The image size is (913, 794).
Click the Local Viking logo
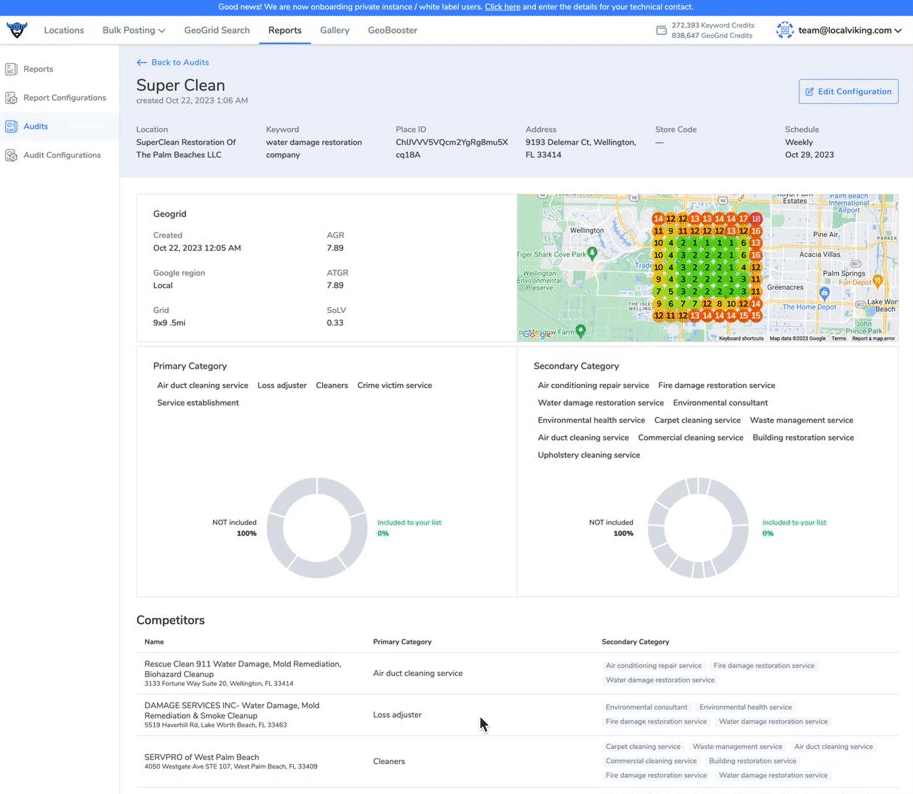[x=17, y=30]
